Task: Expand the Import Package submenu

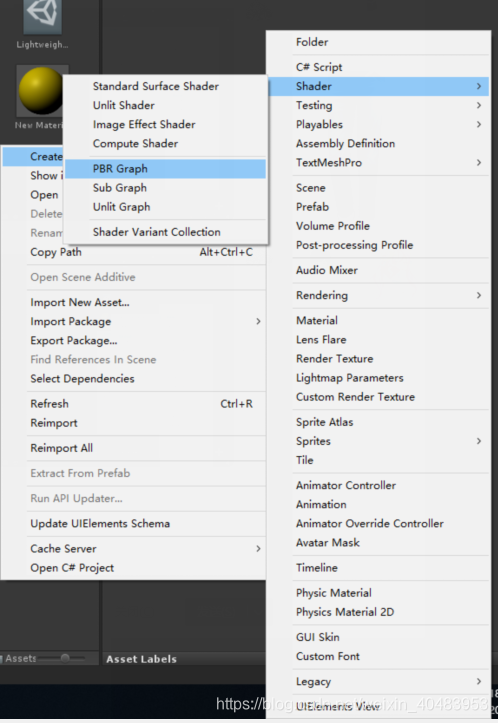Action: [x=134, y=321]
